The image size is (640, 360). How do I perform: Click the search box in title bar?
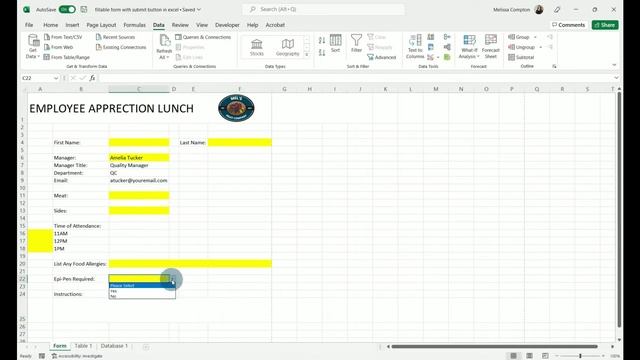click(x=323, y=9)
